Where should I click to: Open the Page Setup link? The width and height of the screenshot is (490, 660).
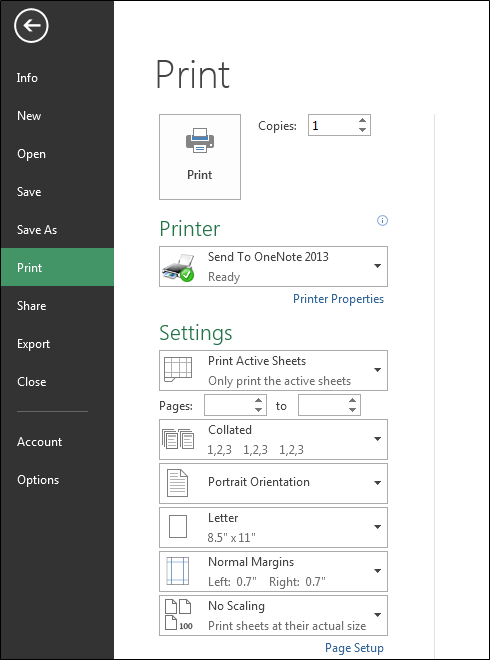click(x=354, y=648)
